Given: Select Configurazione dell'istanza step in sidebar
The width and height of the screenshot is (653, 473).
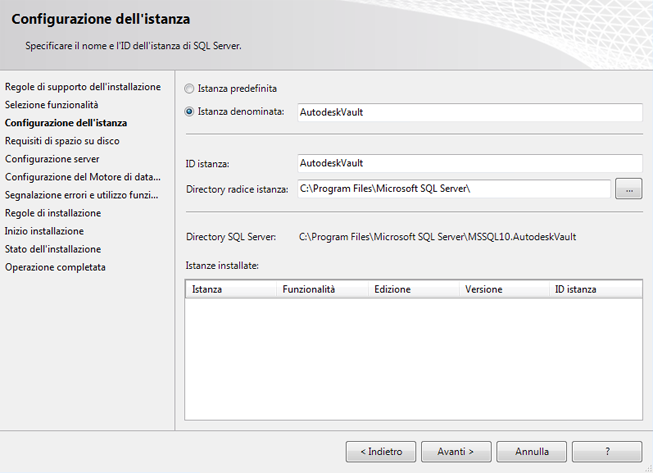Looking at the screenshot, I should pos(66,123).
